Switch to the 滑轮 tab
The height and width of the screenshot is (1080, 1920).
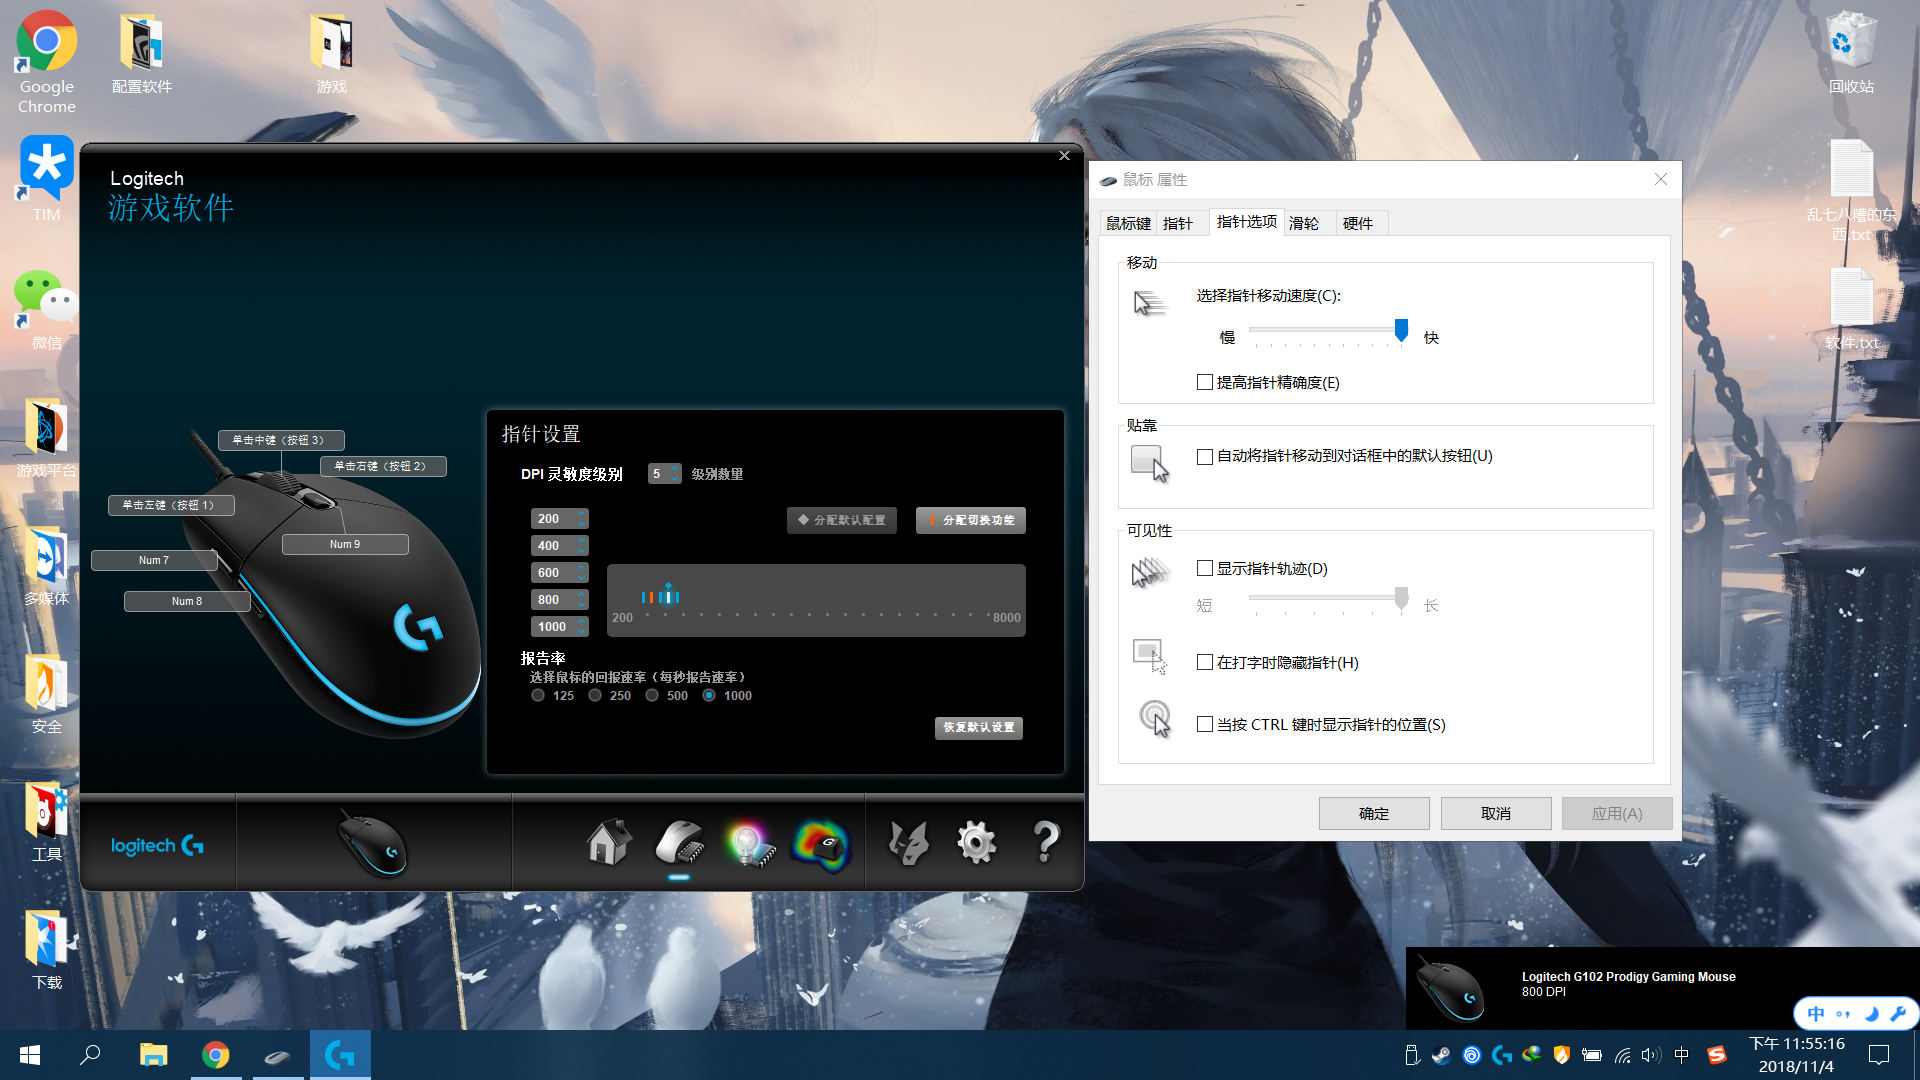(x=1304, y=223)
